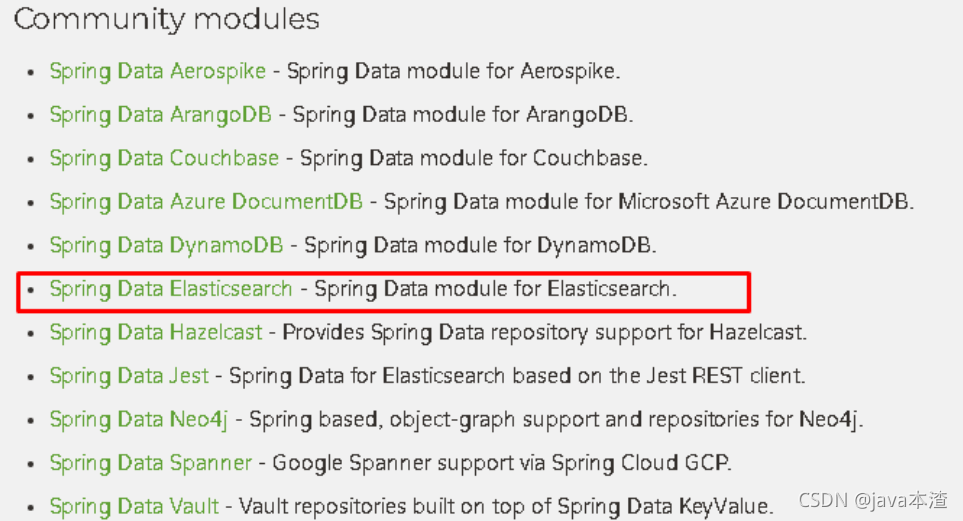
Task: Open the Spring Data ArangoDB link
Action: tap(160, 116)
